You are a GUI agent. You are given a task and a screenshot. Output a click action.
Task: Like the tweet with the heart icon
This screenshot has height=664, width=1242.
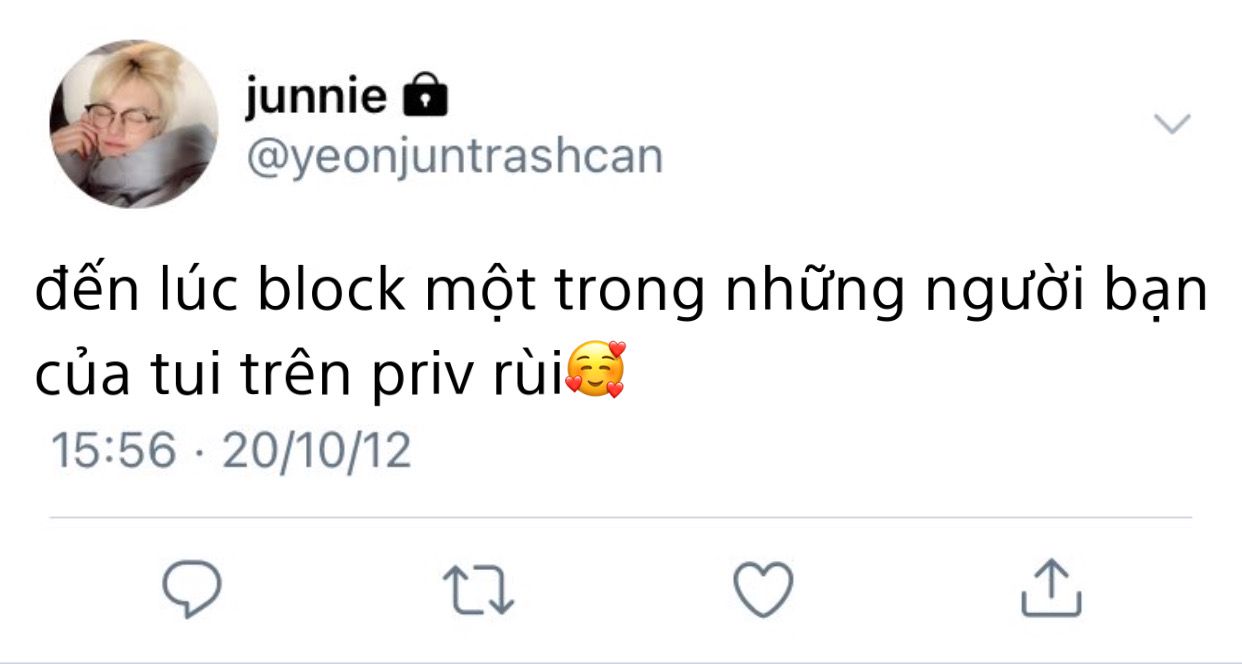pos(763,588)
